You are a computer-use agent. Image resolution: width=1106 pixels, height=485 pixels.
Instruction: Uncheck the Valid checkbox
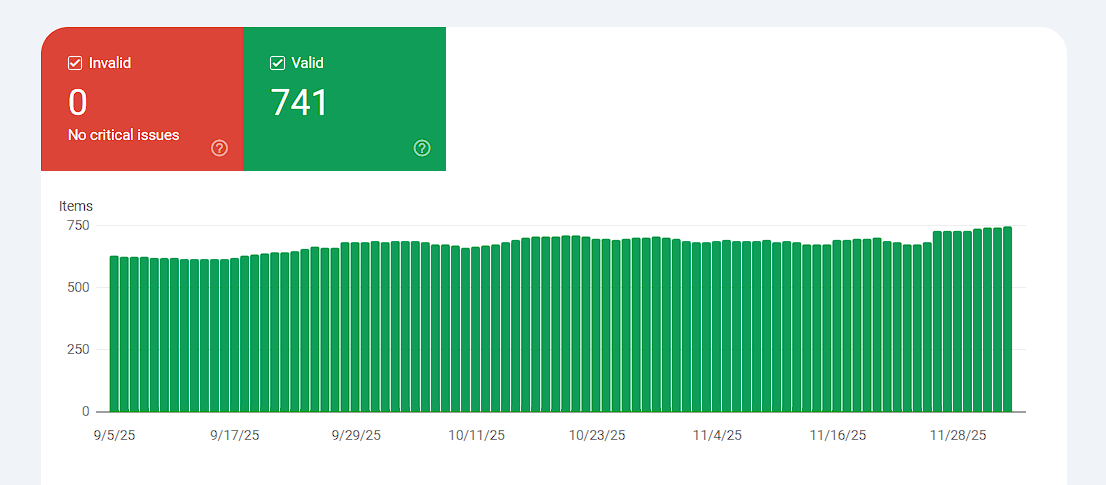click(x=277, y=63)
